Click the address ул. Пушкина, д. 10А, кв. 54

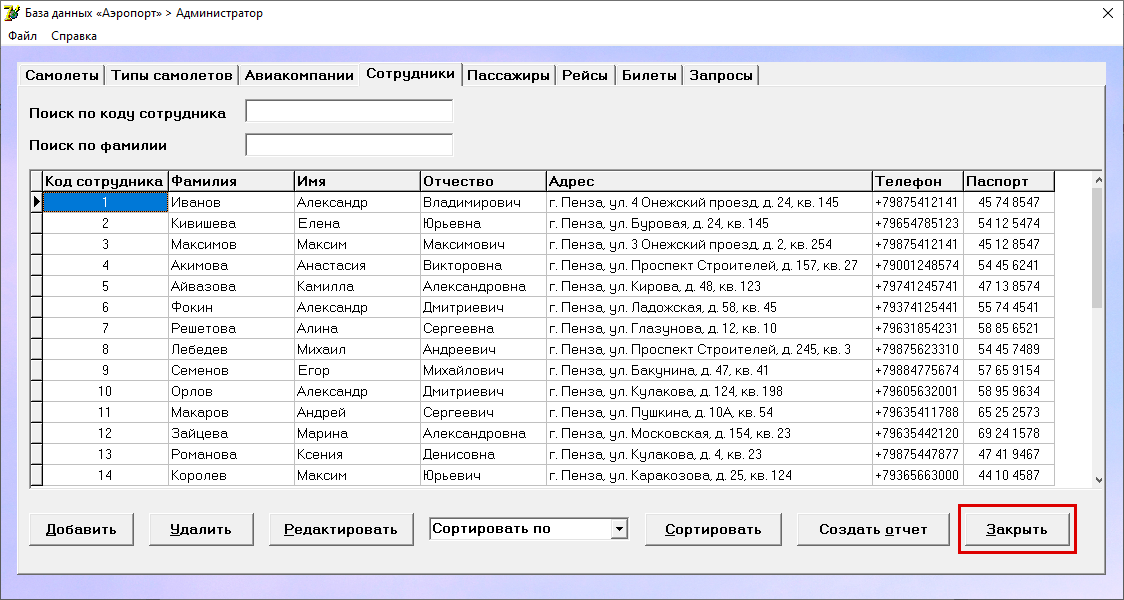click(x=710, y=413)
